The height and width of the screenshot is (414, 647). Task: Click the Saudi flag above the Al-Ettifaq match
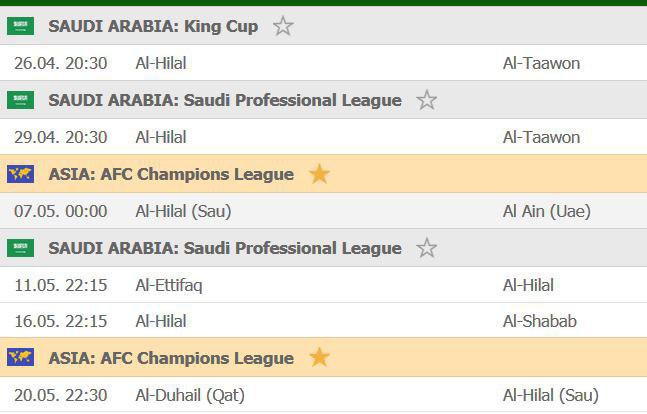(20, 248)
